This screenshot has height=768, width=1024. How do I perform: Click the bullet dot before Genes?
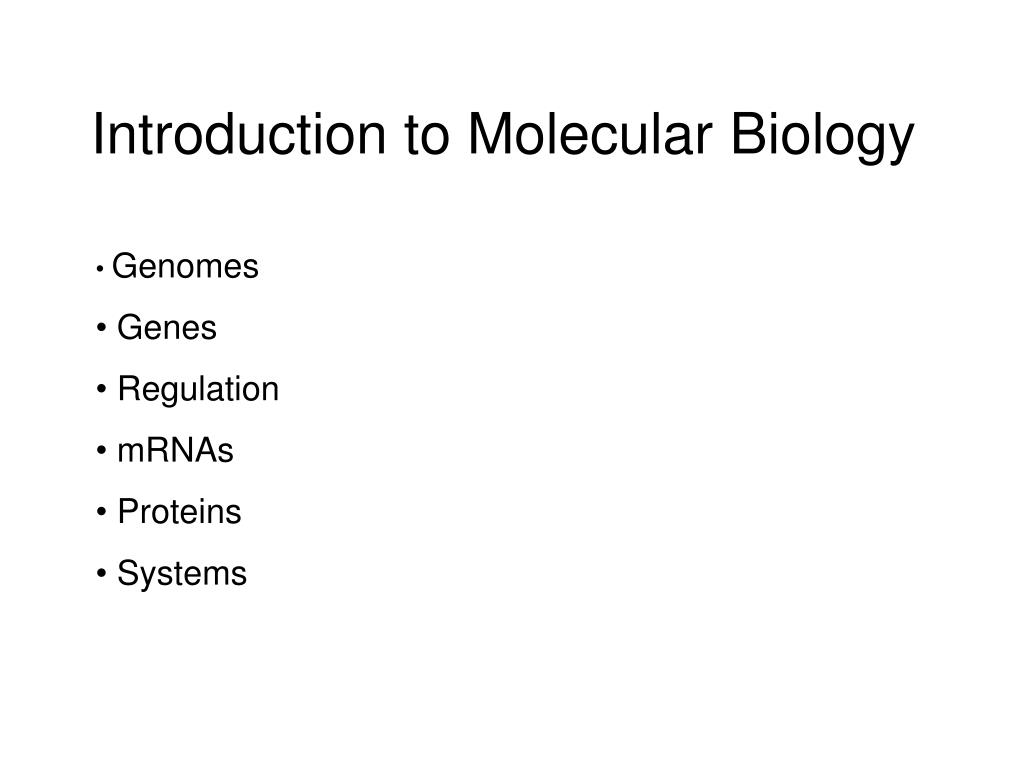[101, 328]
